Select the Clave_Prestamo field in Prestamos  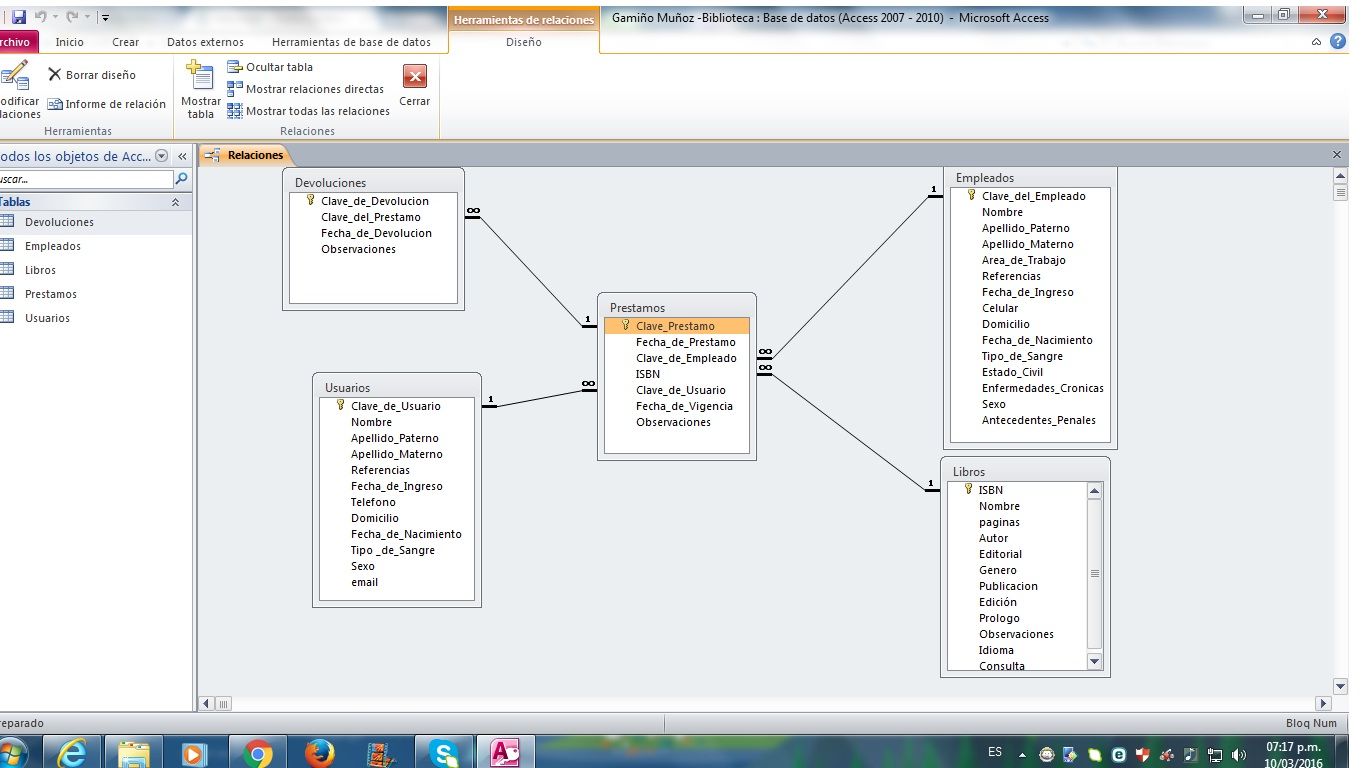(x=675, y=326)
